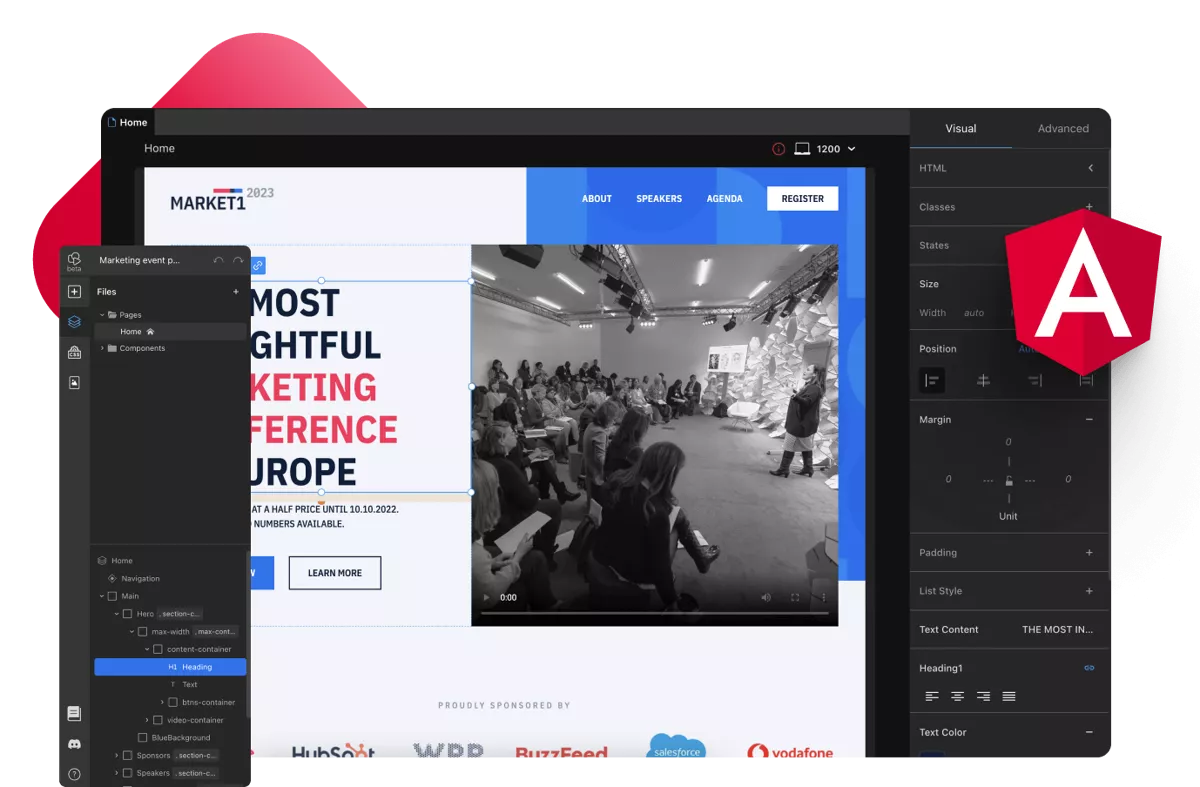Click the help question mark icon
The height and width of the screenshot is (787, 1200).
coord(74,774)
